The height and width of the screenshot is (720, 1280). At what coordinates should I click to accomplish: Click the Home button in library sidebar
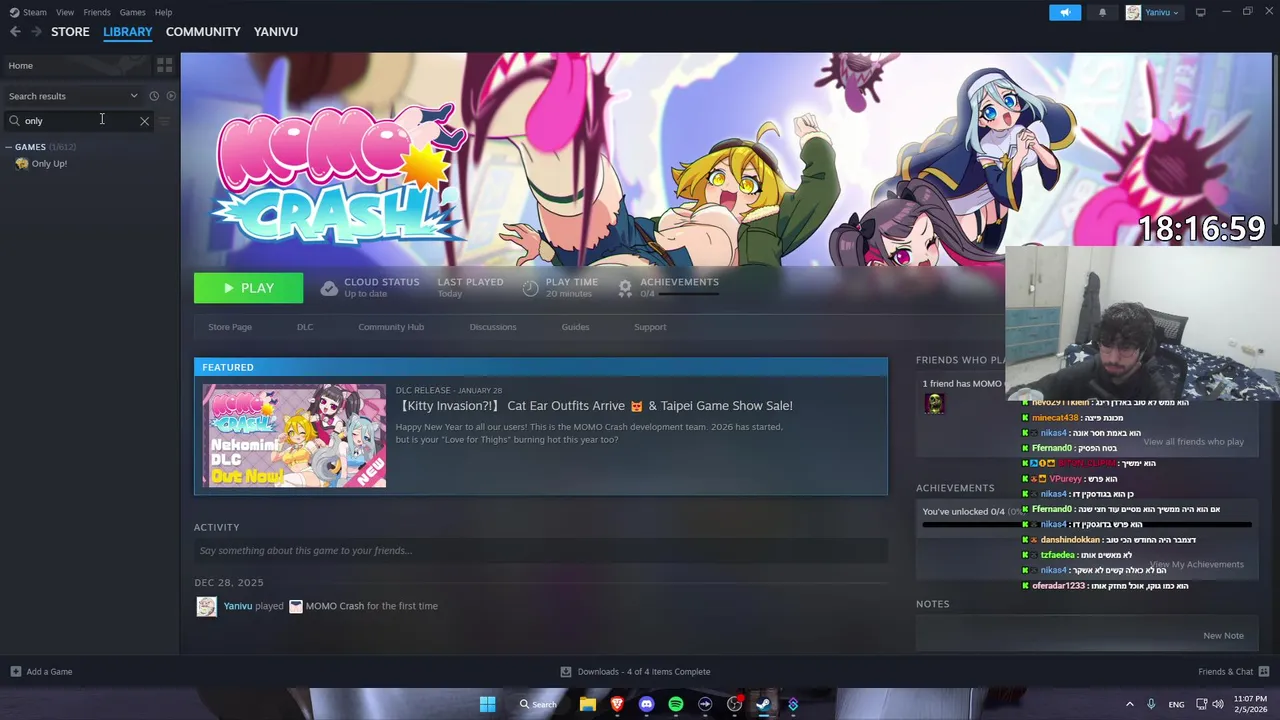[x=75, y=65]
